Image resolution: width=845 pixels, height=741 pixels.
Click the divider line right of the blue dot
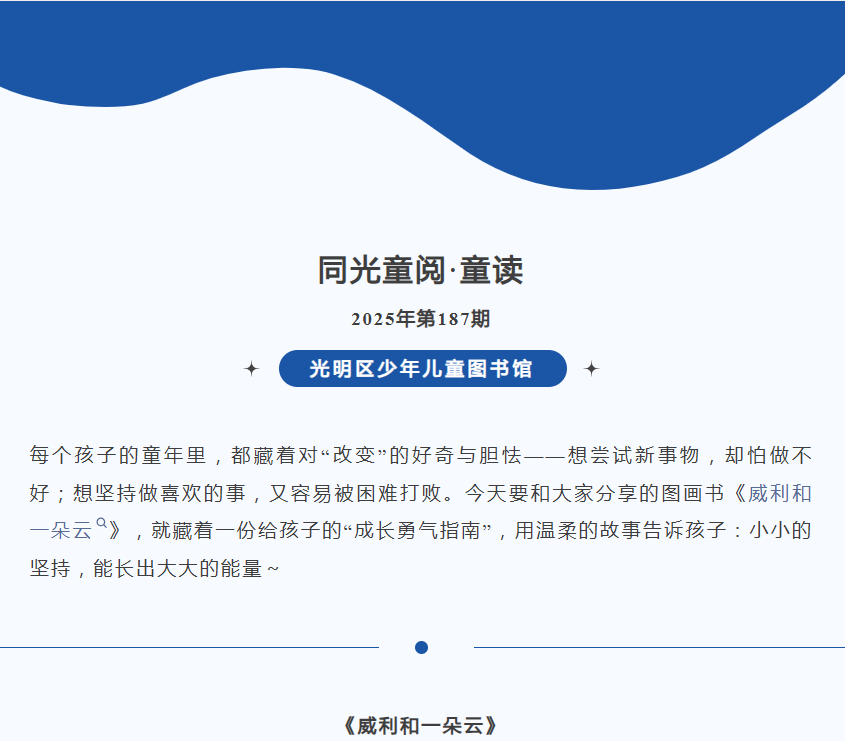(658, 647)
